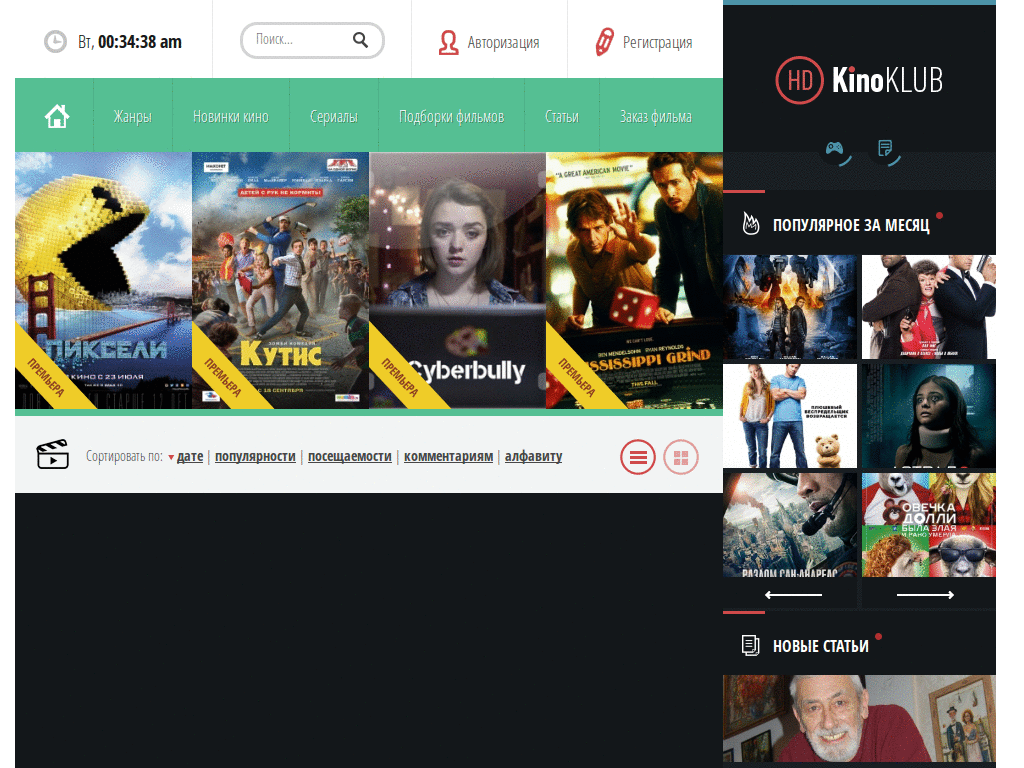The height and width of the screenshot is (768, 1024).
Task: Click the flame icon near Популярное за месяц
Action: click(x=751, y=224)
